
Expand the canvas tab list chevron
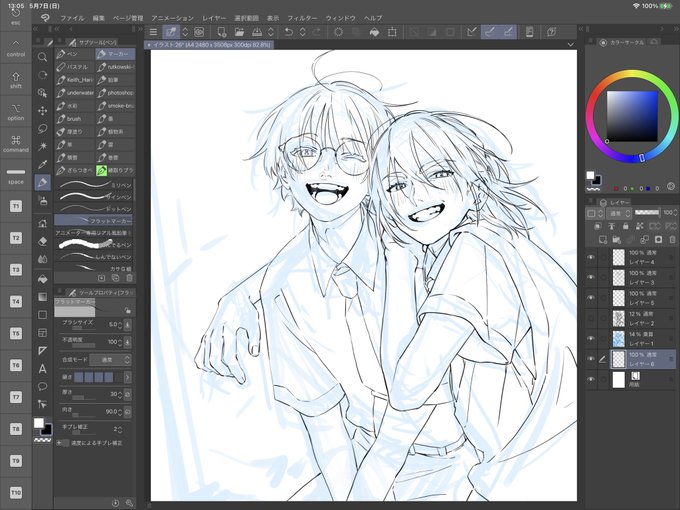[571, 45]
